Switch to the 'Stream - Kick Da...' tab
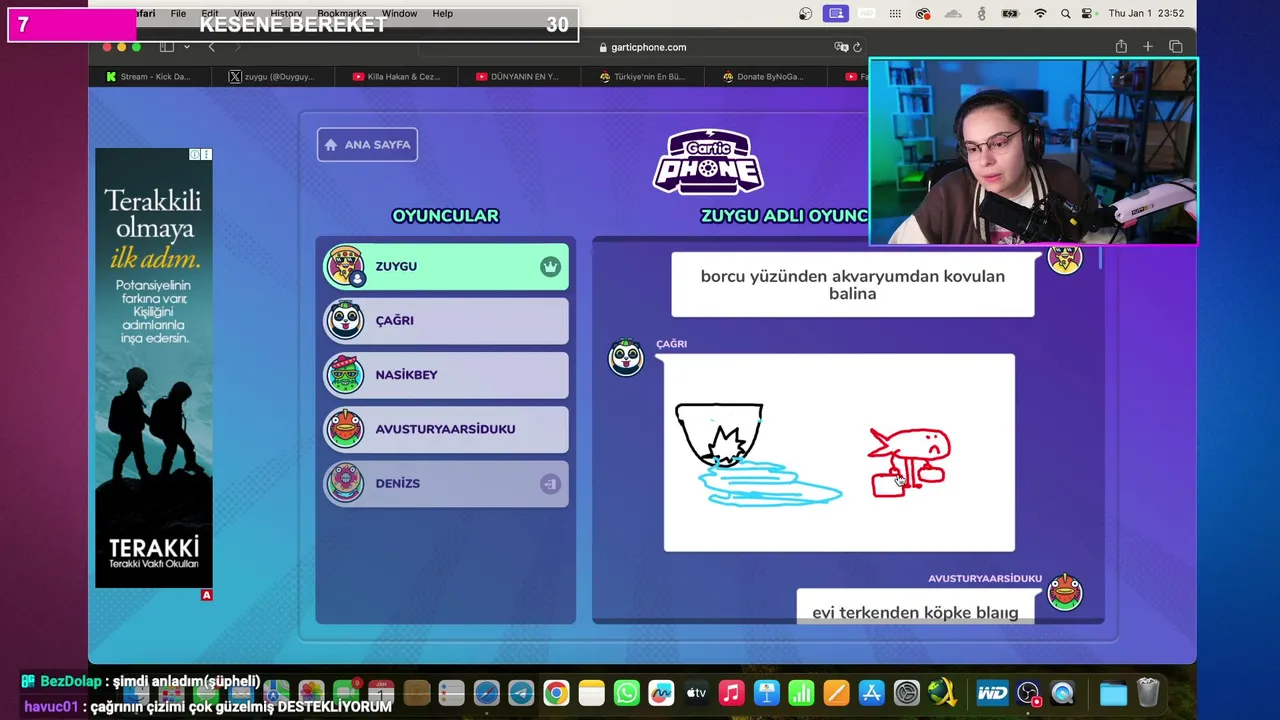1280x720 pixels. click(148, 77)
